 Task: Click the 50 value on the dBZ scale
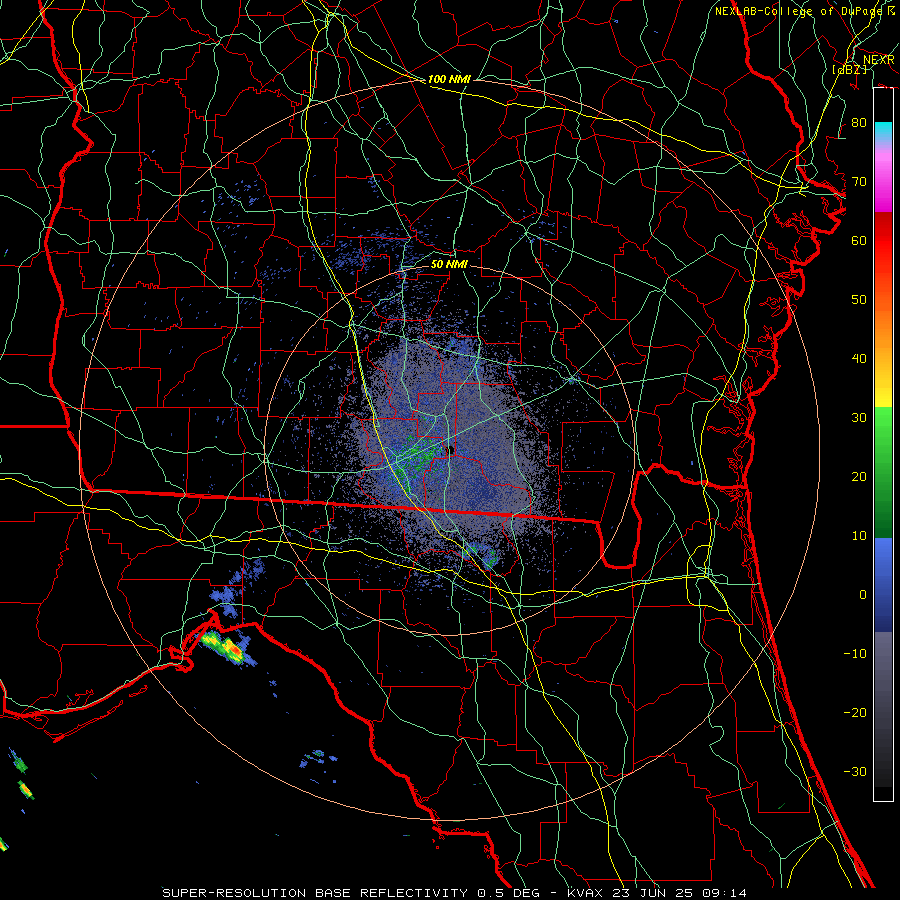[859, 300]
